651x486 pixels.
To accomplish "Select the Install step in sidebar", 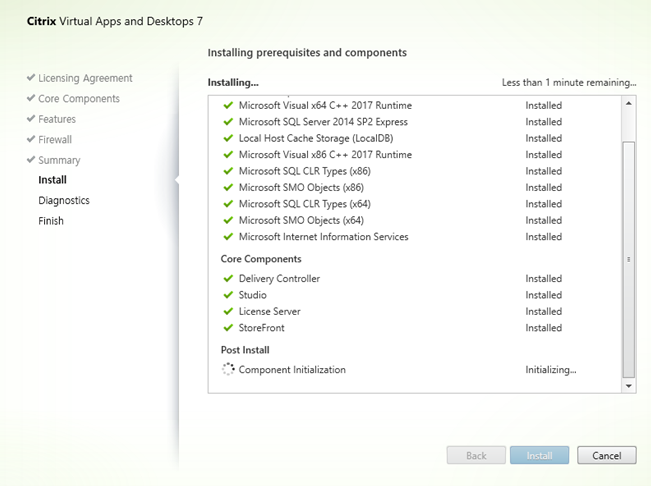I will (52, 180).
